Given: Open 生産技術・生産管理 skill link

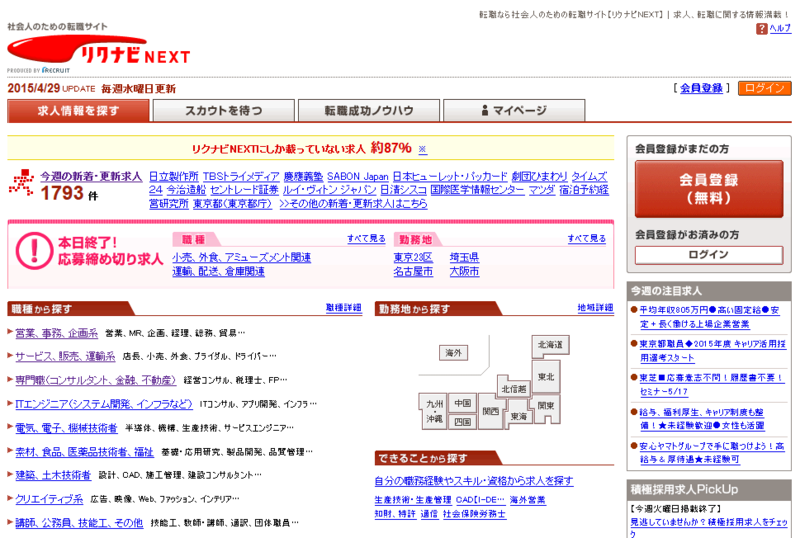Looking at the screenshot, I should (x=413, y=500).
